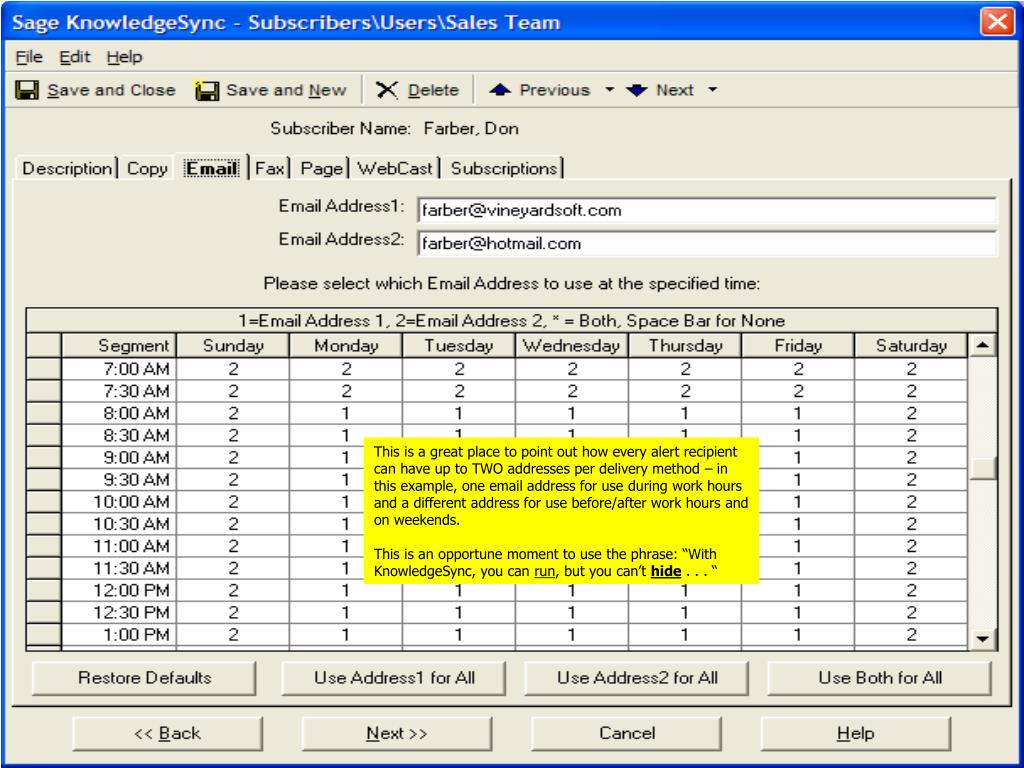
Task: Click the Thursday column header
Action: coord(685,345)
